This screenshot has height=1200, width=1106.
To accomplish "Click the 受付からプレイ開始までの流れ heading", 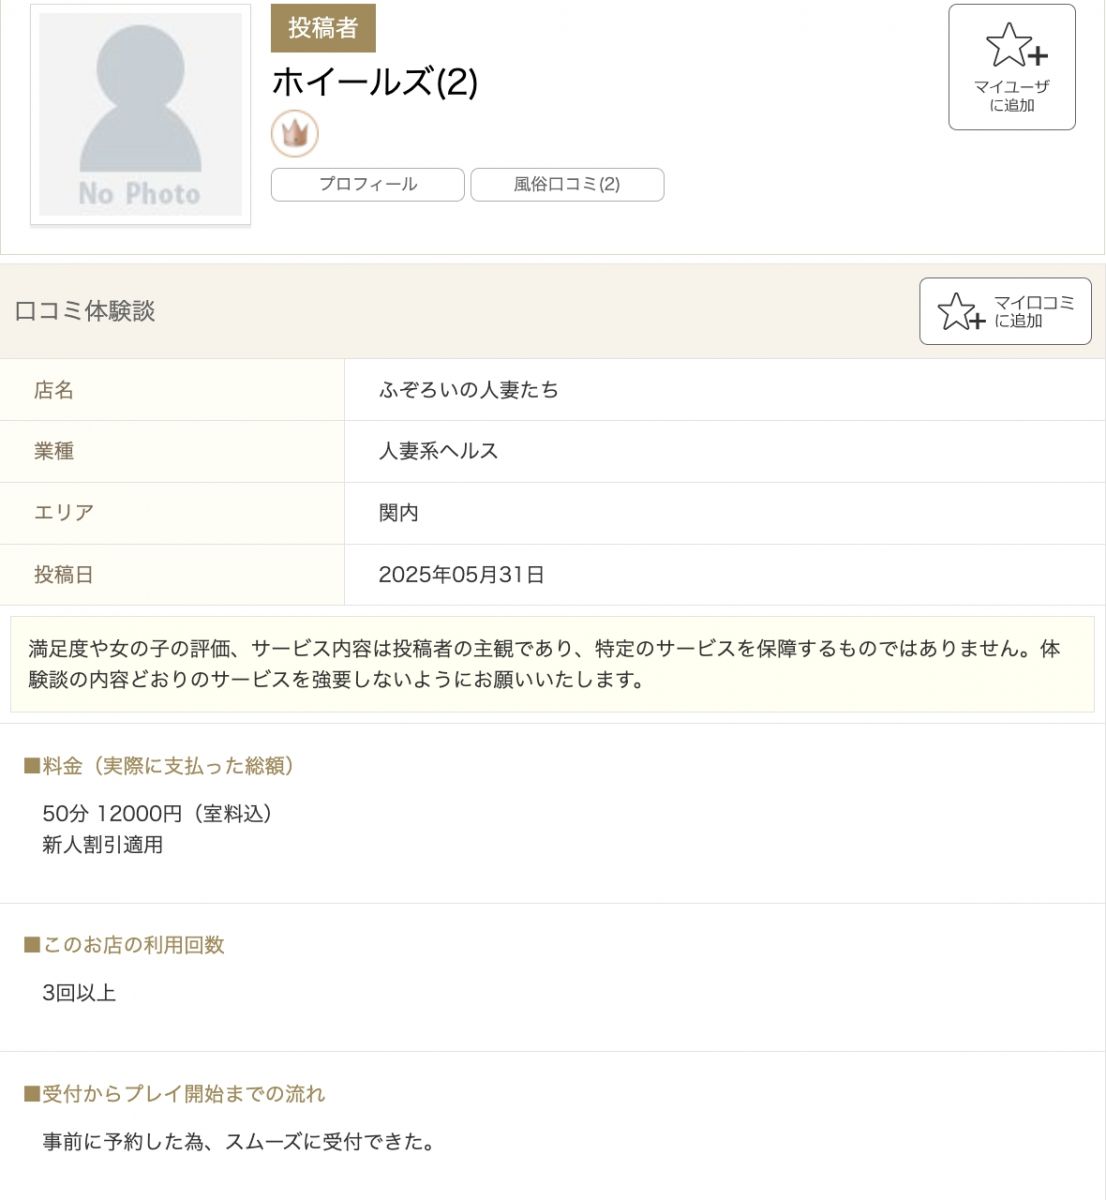I will (175, 1094).
